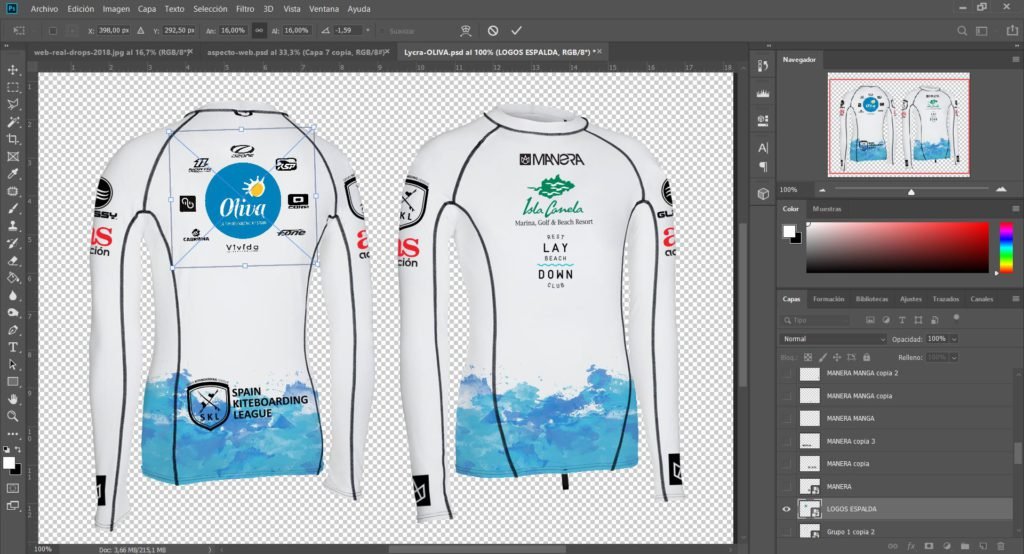This screenshot has height=554, width=1024.
Task: Select the Frame tool
Action: coord(12,157)
